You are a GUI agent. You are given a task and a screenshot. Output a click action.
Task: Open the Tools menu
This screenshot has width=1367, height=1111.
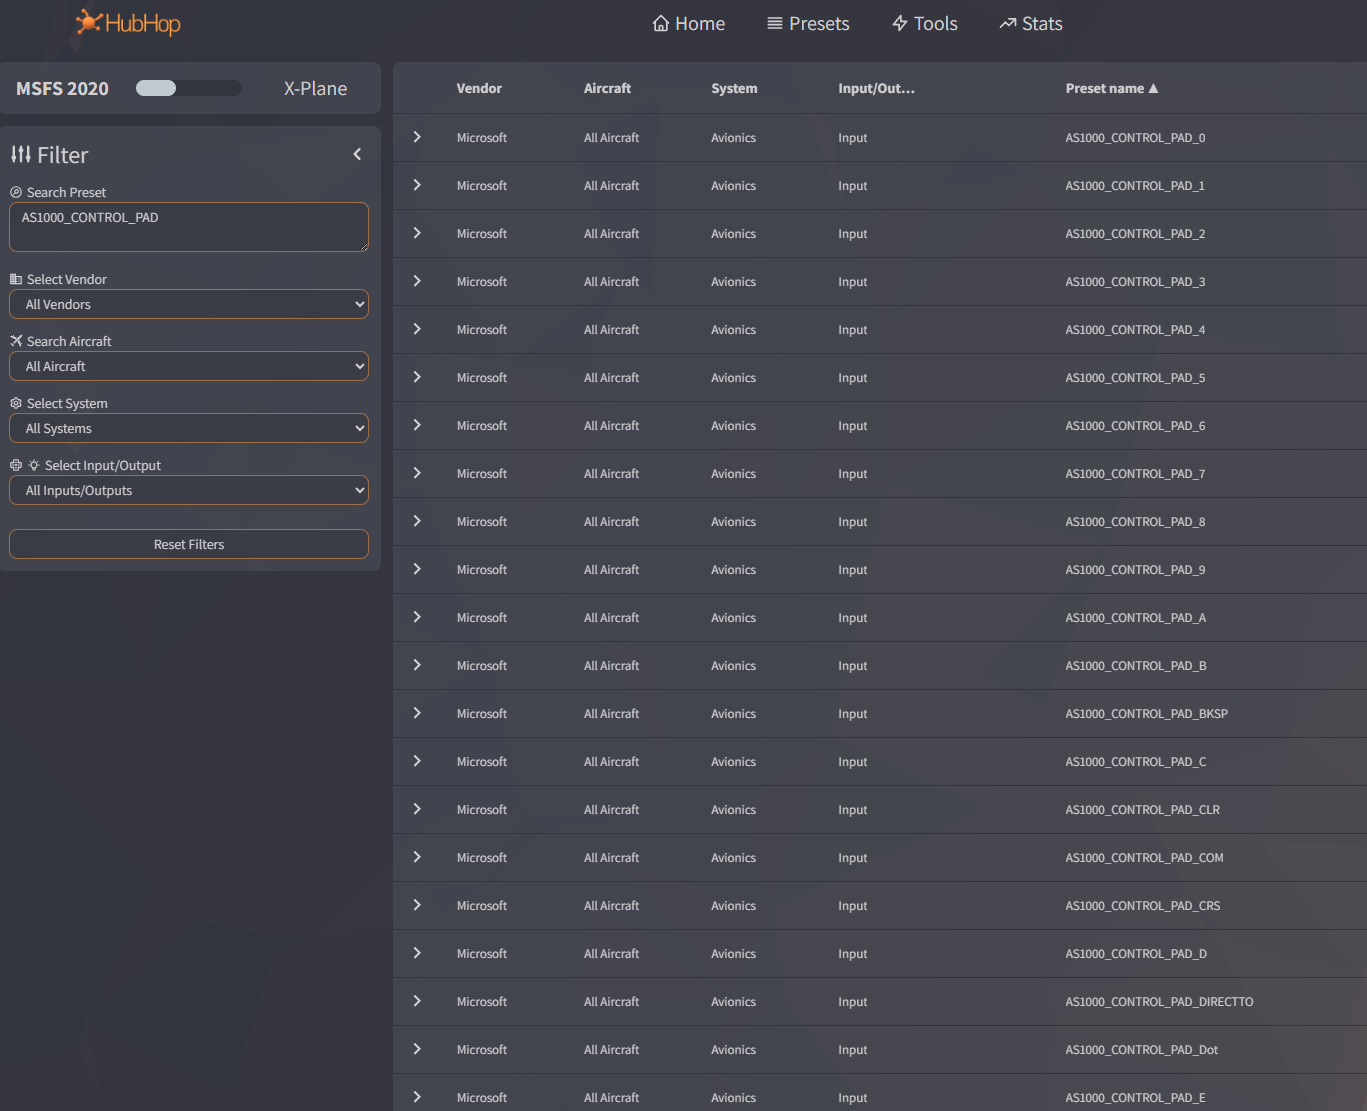(925, 23)
